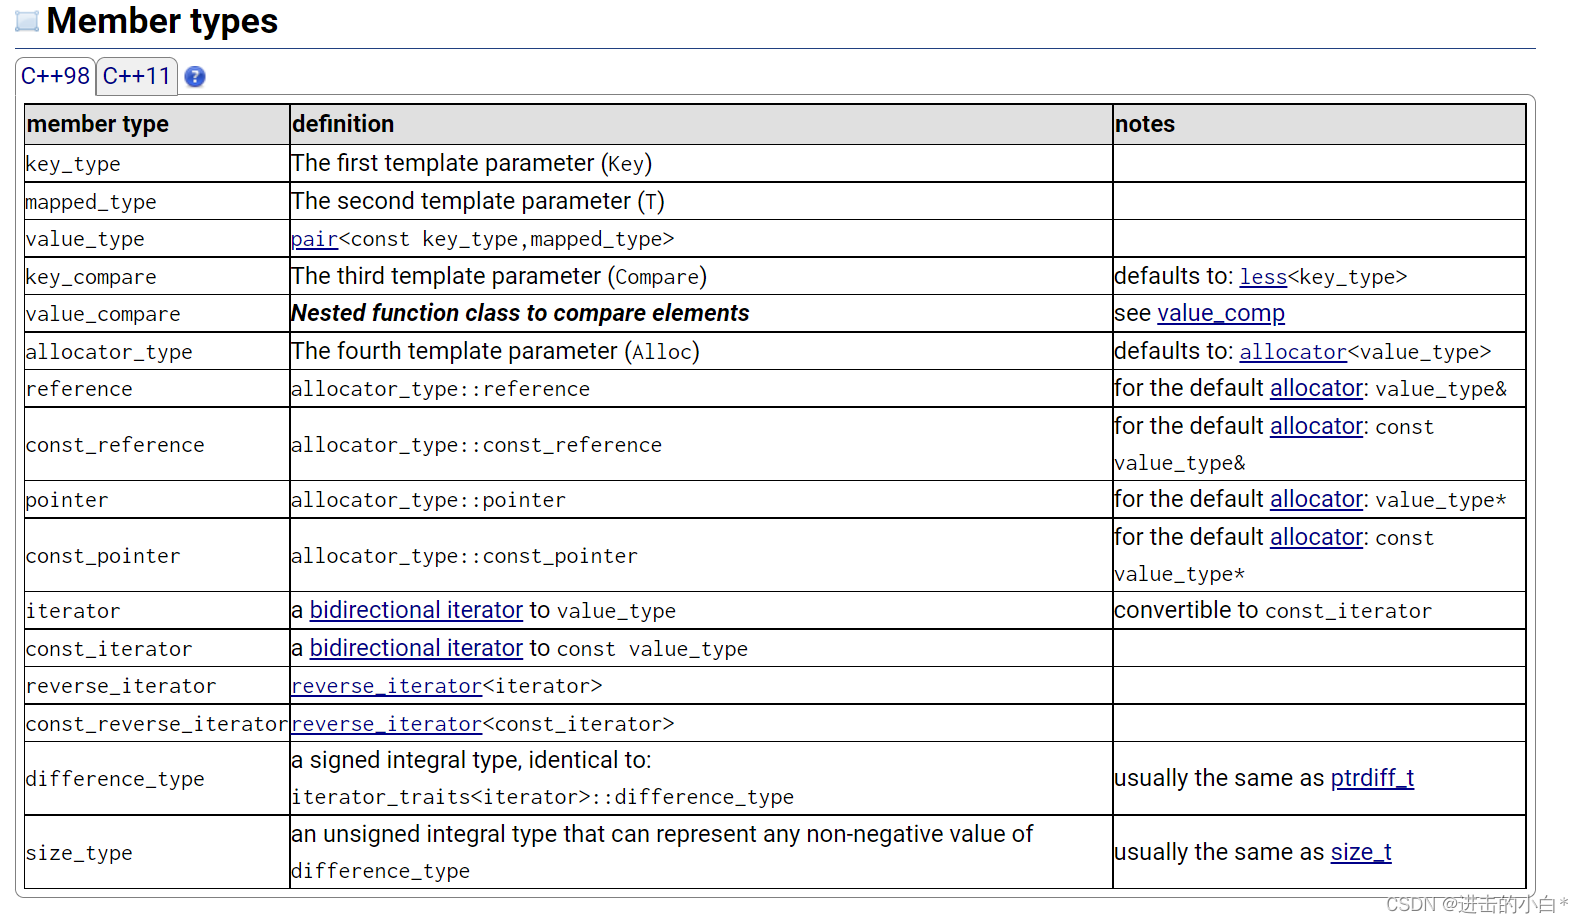Click the notes column header
Screen dimensions: 1583x923
(x=1319, y=124)
